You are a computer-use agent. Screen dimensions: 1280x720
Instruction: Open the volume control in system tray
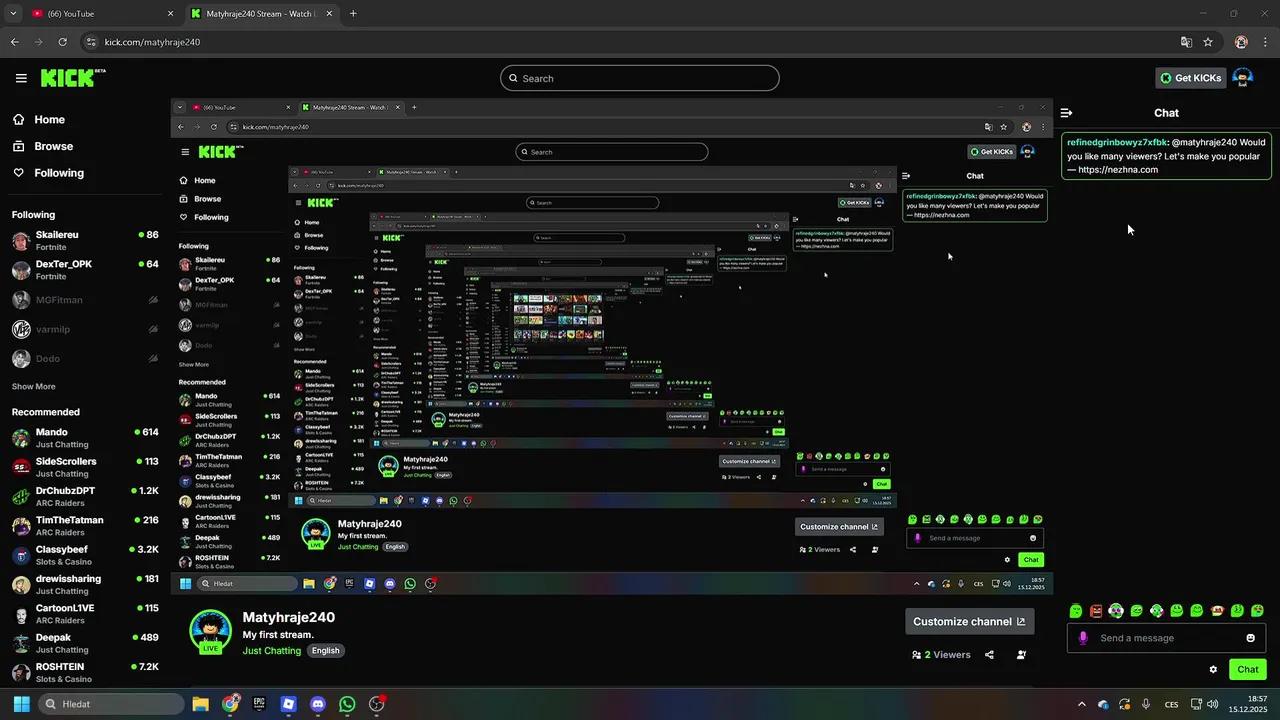click(1212, 704)
